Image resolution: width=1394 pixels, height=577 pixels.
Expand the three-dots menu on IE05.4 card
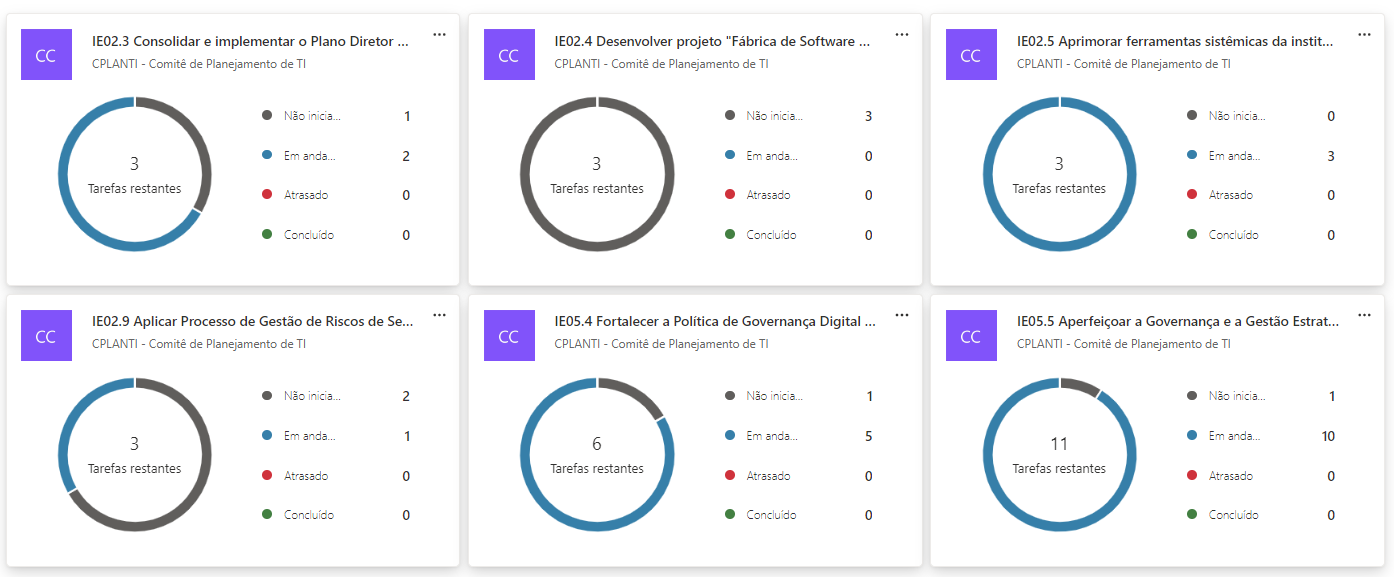coord(901,315)
